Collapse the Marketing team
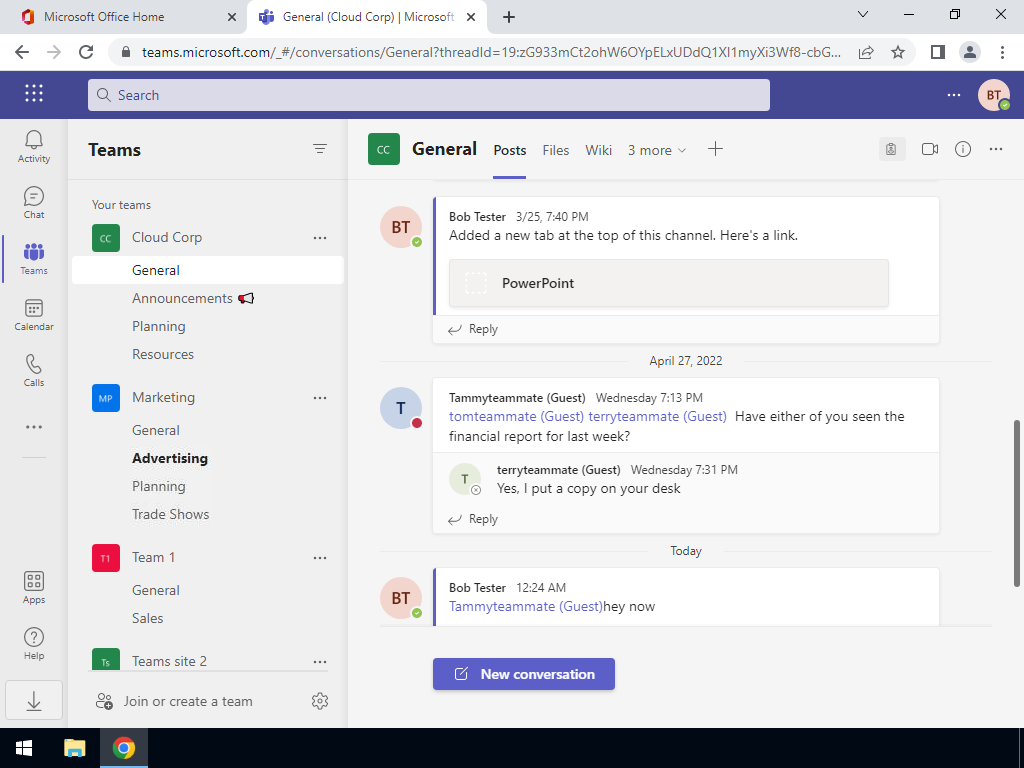 [163, 398]
